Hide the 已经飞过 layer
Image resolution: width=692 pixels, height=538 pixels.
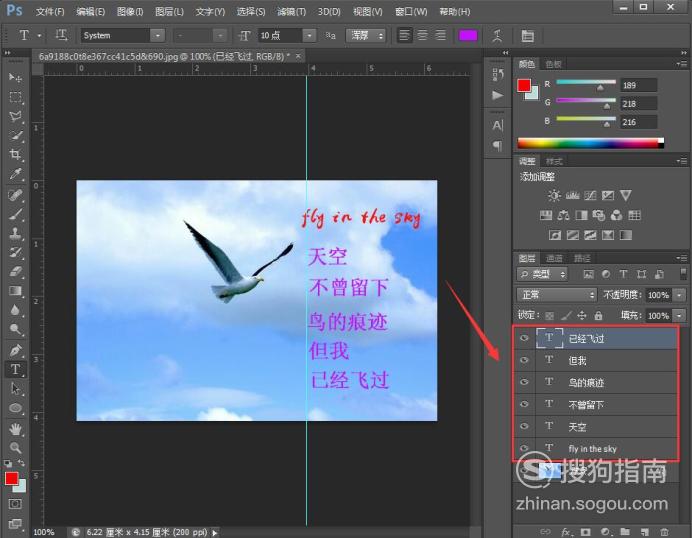click(x=524, y=338)
